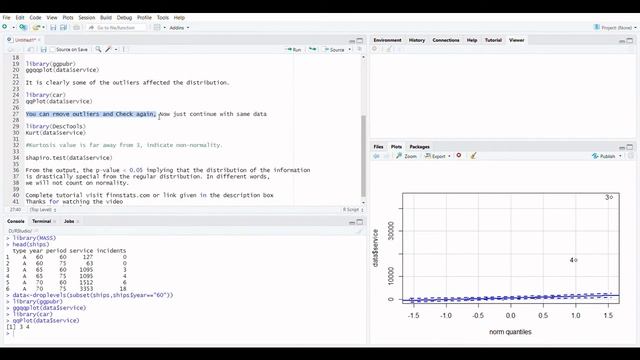The image size is (640, 360).
Task: Click the Publish button
Action: pyautogui.click(x=604, y=156)
